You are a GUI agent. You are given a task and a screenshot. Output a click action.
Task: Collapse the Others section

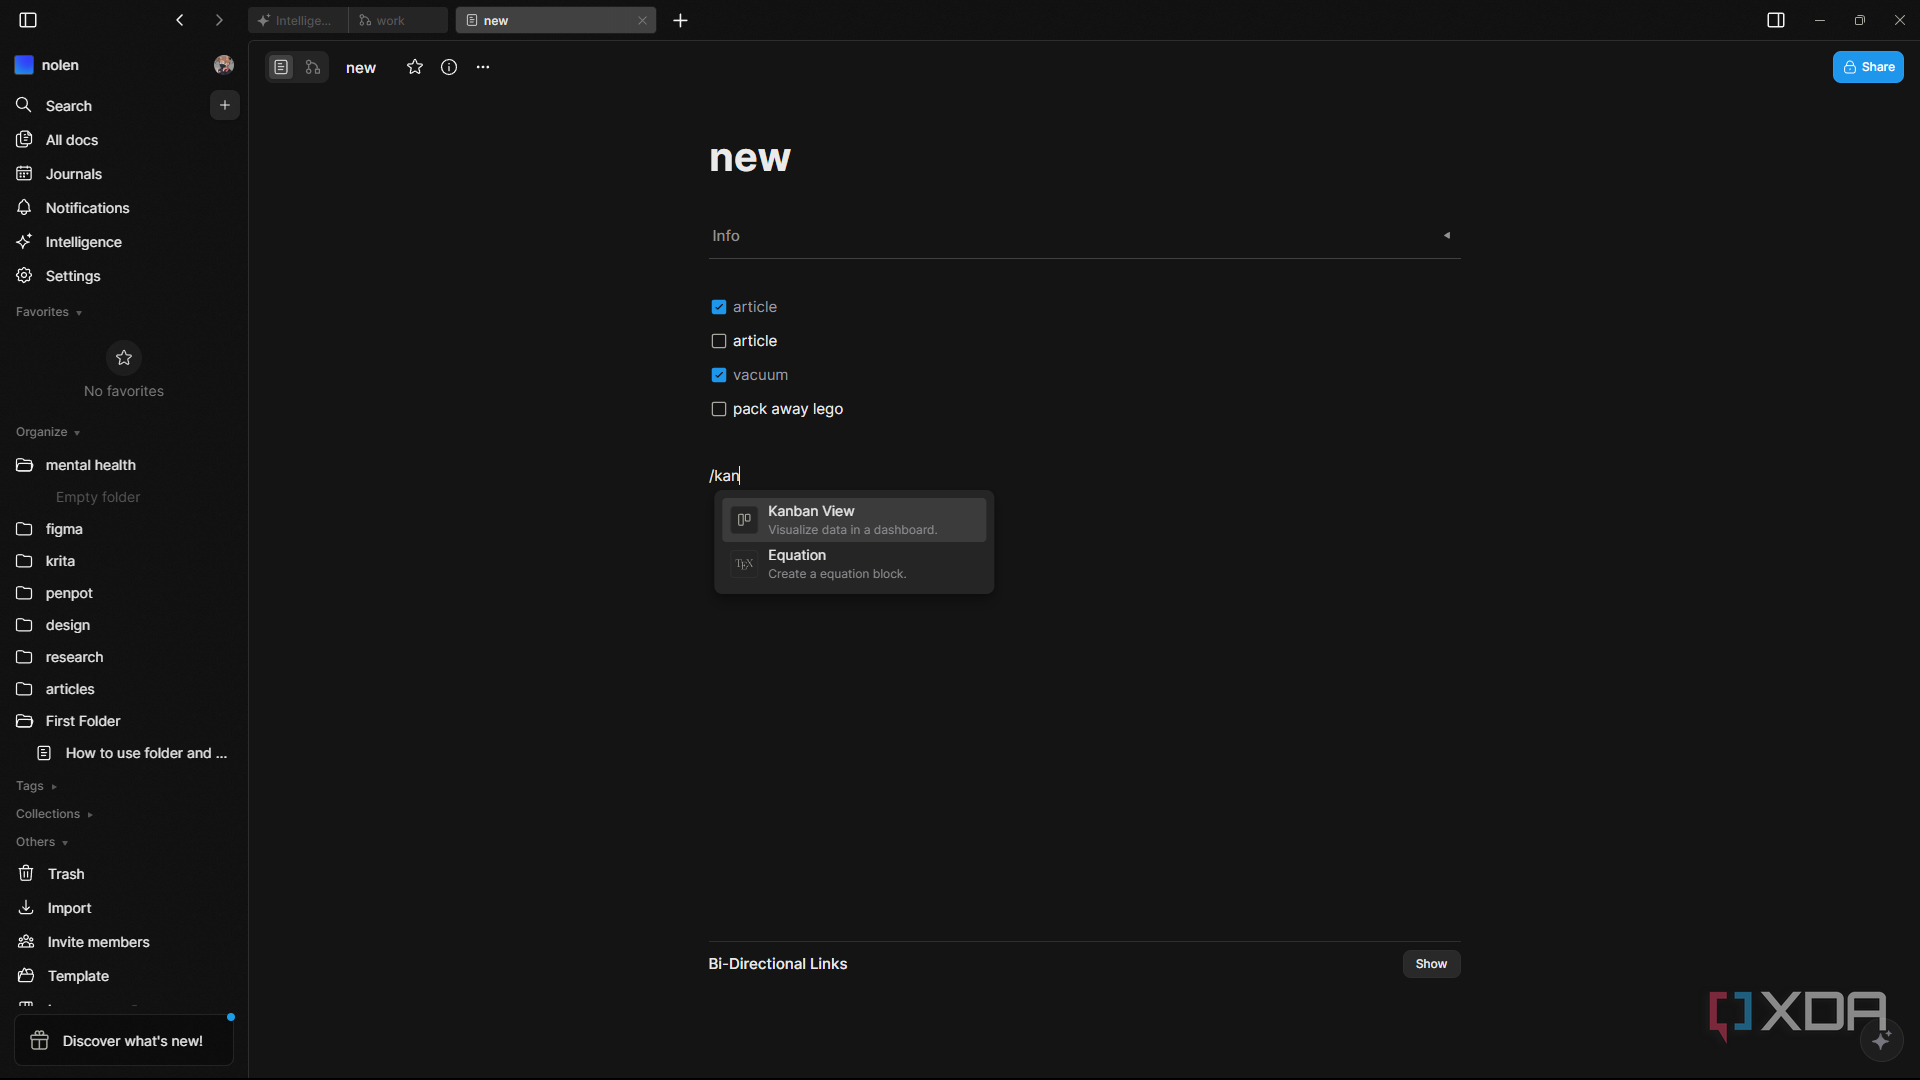pyautogui.click(x=42, y=842)
